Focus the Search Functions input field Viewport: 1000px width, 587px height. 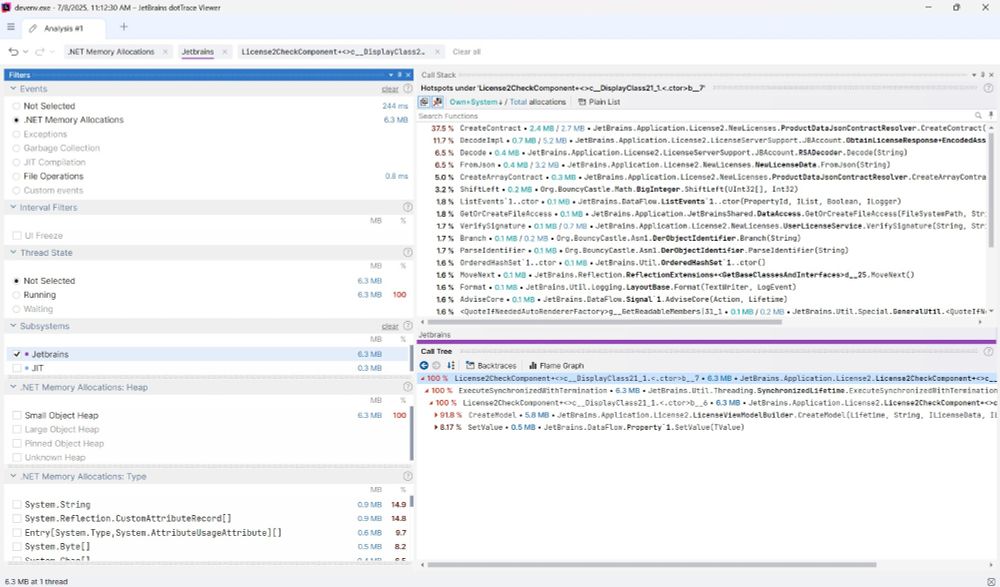(695, 115)
